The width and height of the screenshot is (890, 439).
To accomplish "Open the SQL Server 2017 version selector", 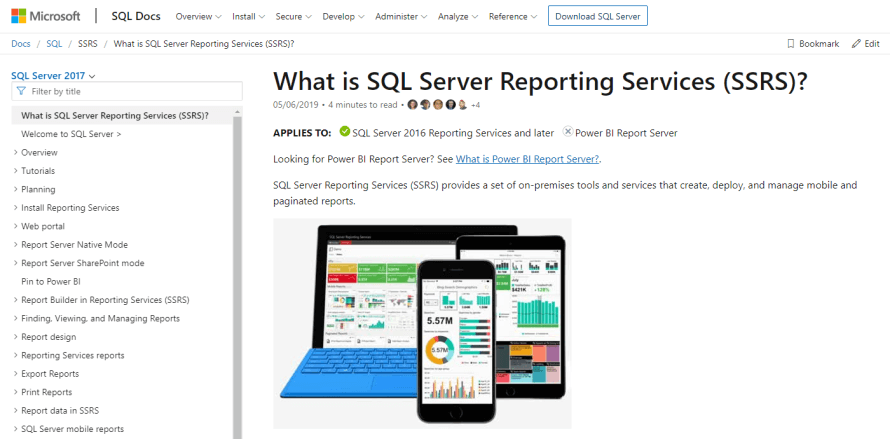I will click(53, 76).
